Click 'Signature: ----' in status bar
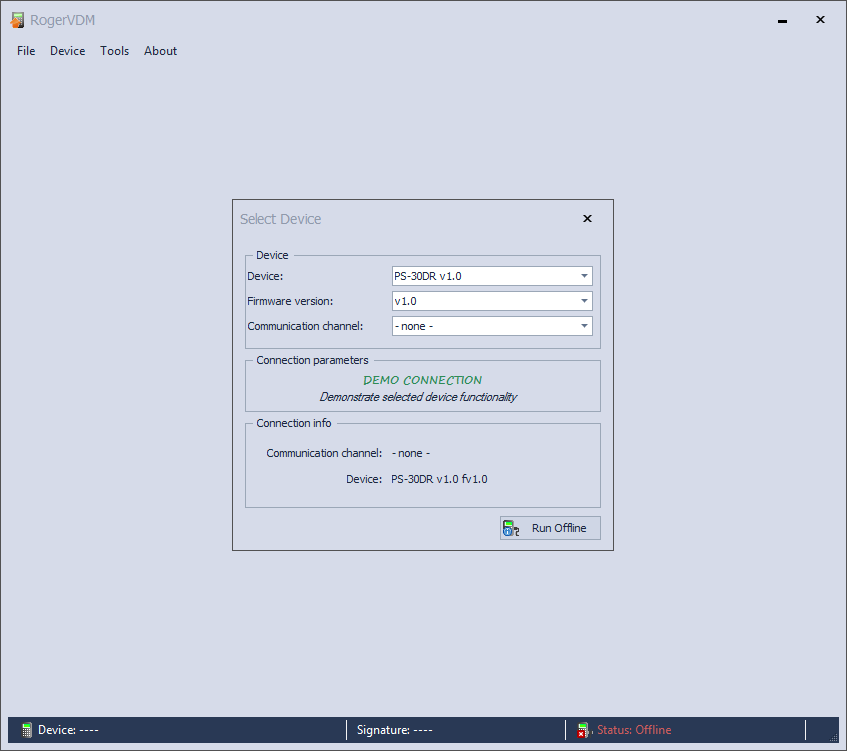The height and width of the screenshot is (751, 847). (394, 730)
